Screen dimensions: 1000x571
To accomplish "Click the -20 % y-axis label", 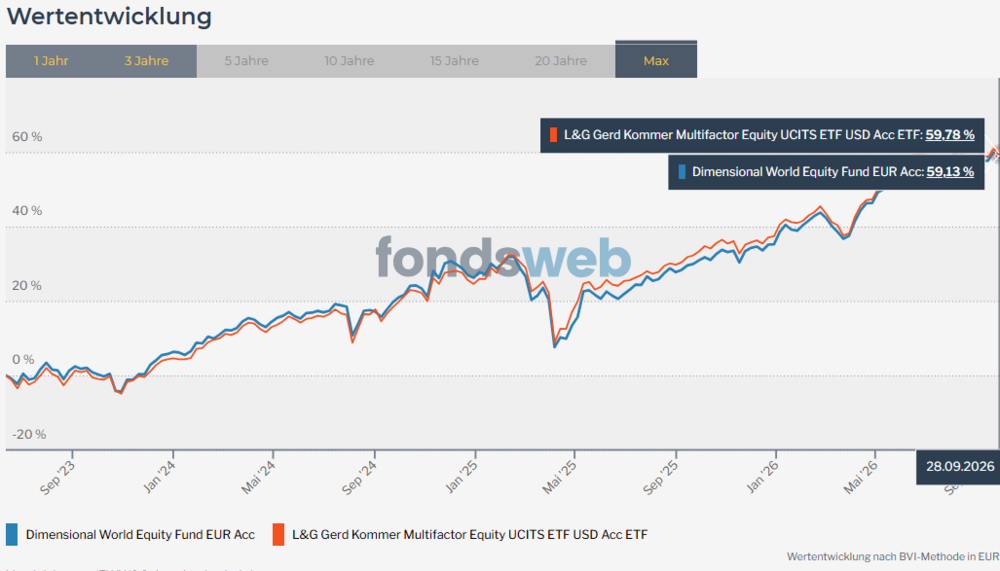I will click(29, 434).
